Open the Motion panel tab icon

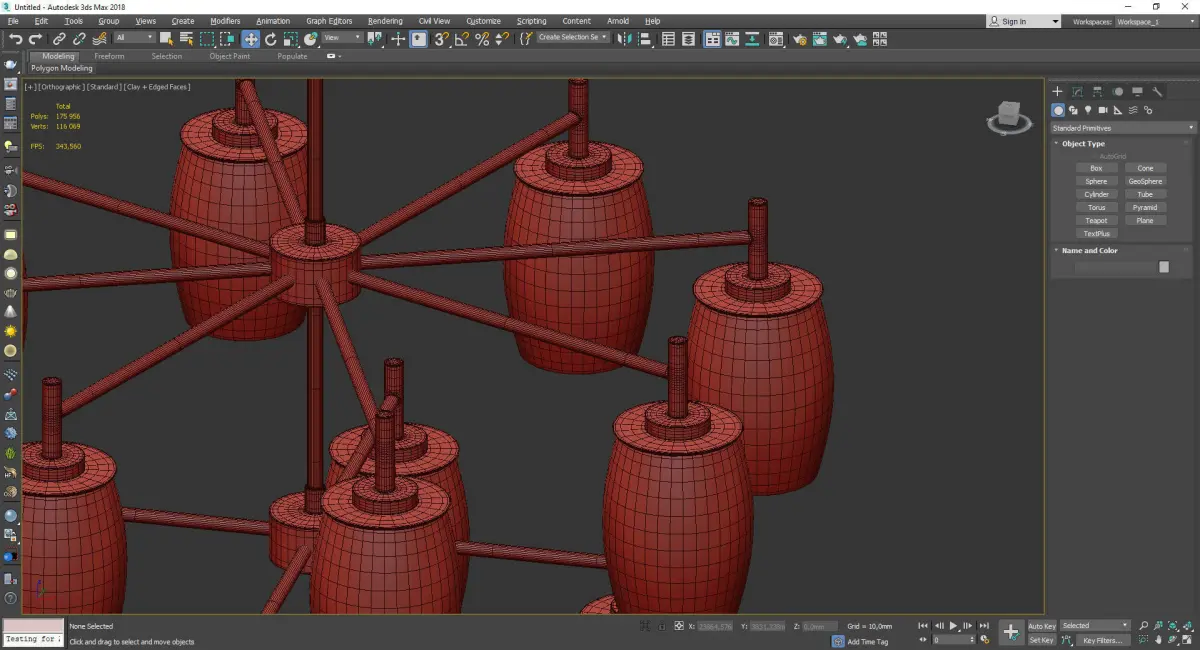point(1117,91)
